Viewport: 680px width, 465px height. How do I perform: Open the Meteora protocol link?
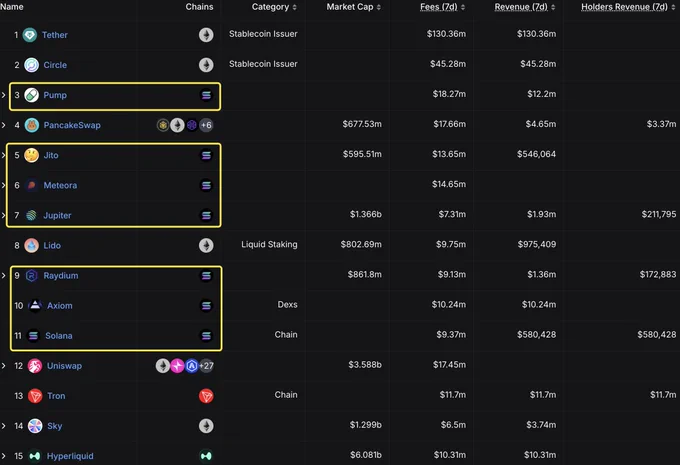(x=60, y=185)
